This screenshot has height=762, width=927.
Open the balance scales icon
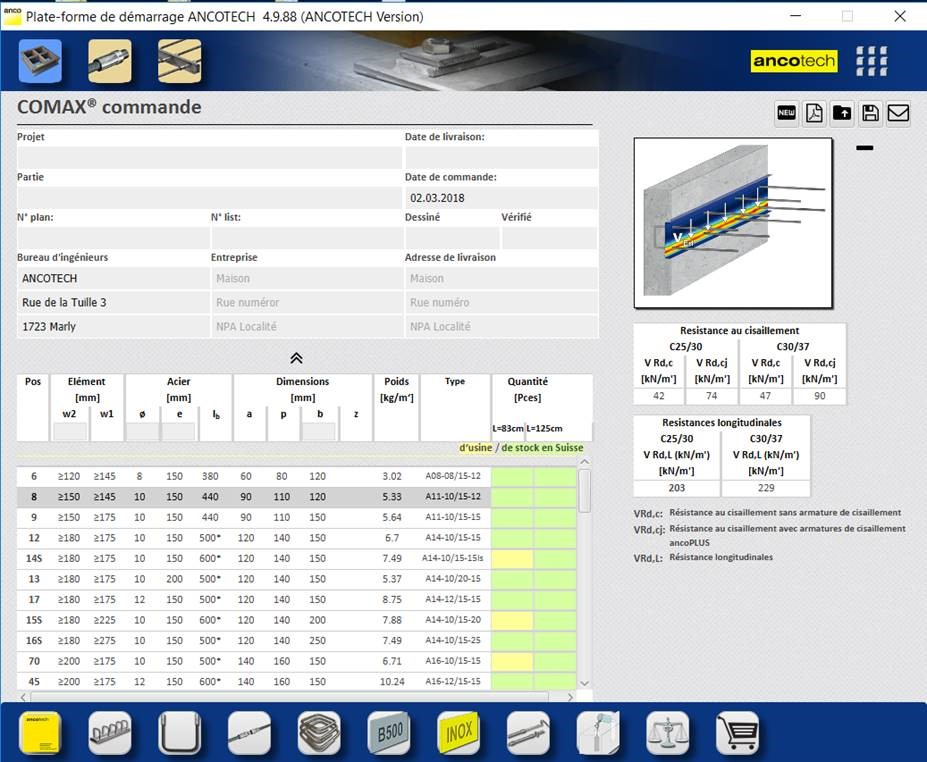point(667,732)
